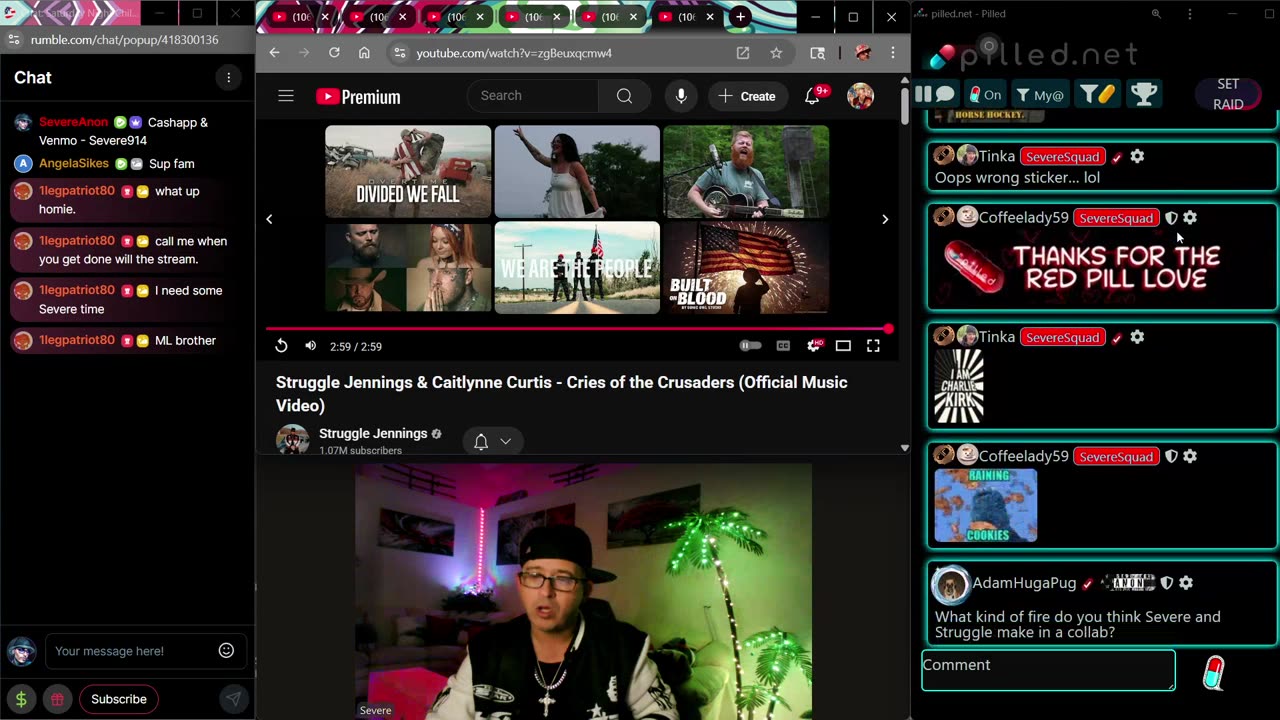Open Rumble chat emoji picker
The image size is (1280, 720).
coord(226,651)
